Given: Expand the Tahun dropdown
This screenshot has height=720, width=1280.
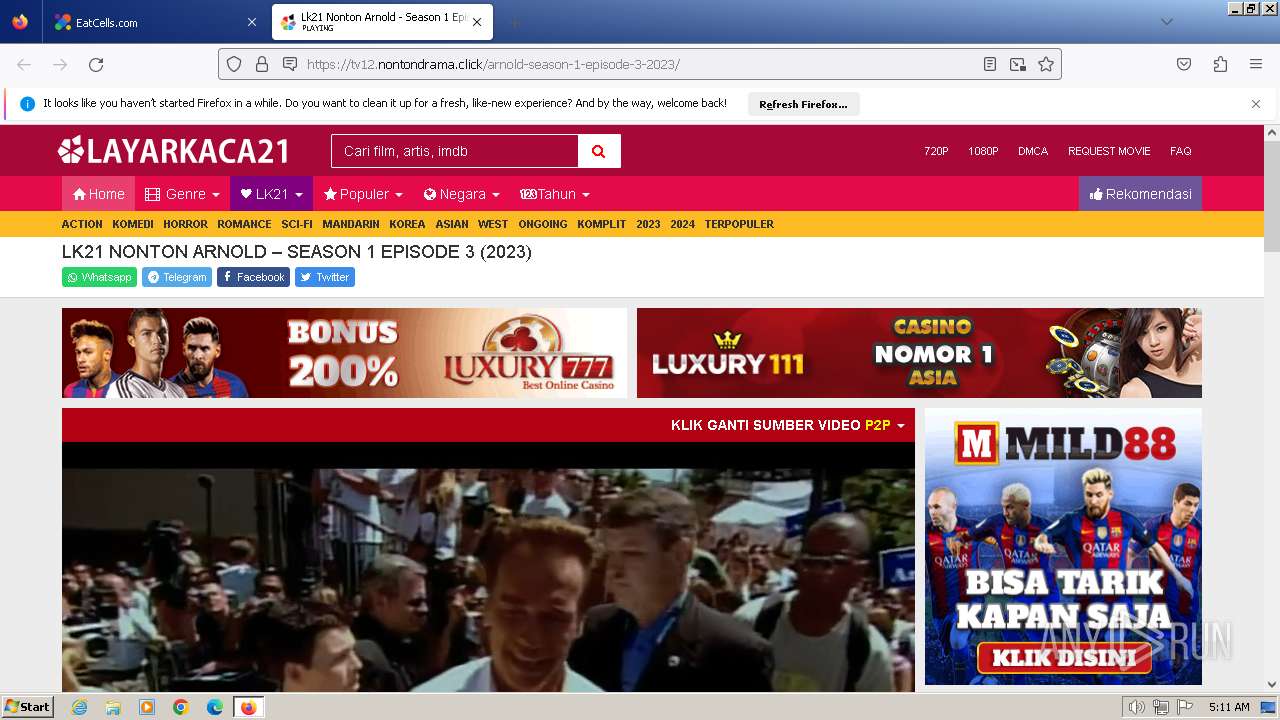Looking at the screenshot, I should pos(555,194).
